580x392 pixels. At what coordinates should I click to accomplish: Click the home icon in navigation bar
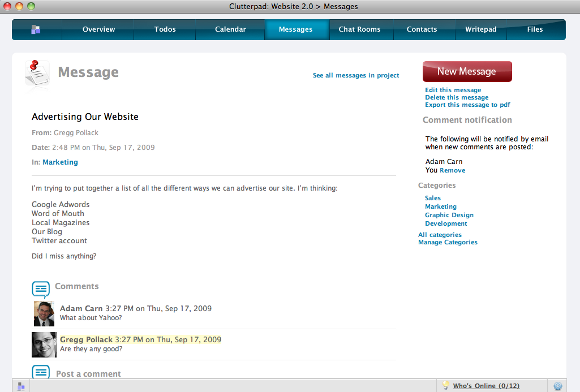pyautogui.click(x=36, y=30)
